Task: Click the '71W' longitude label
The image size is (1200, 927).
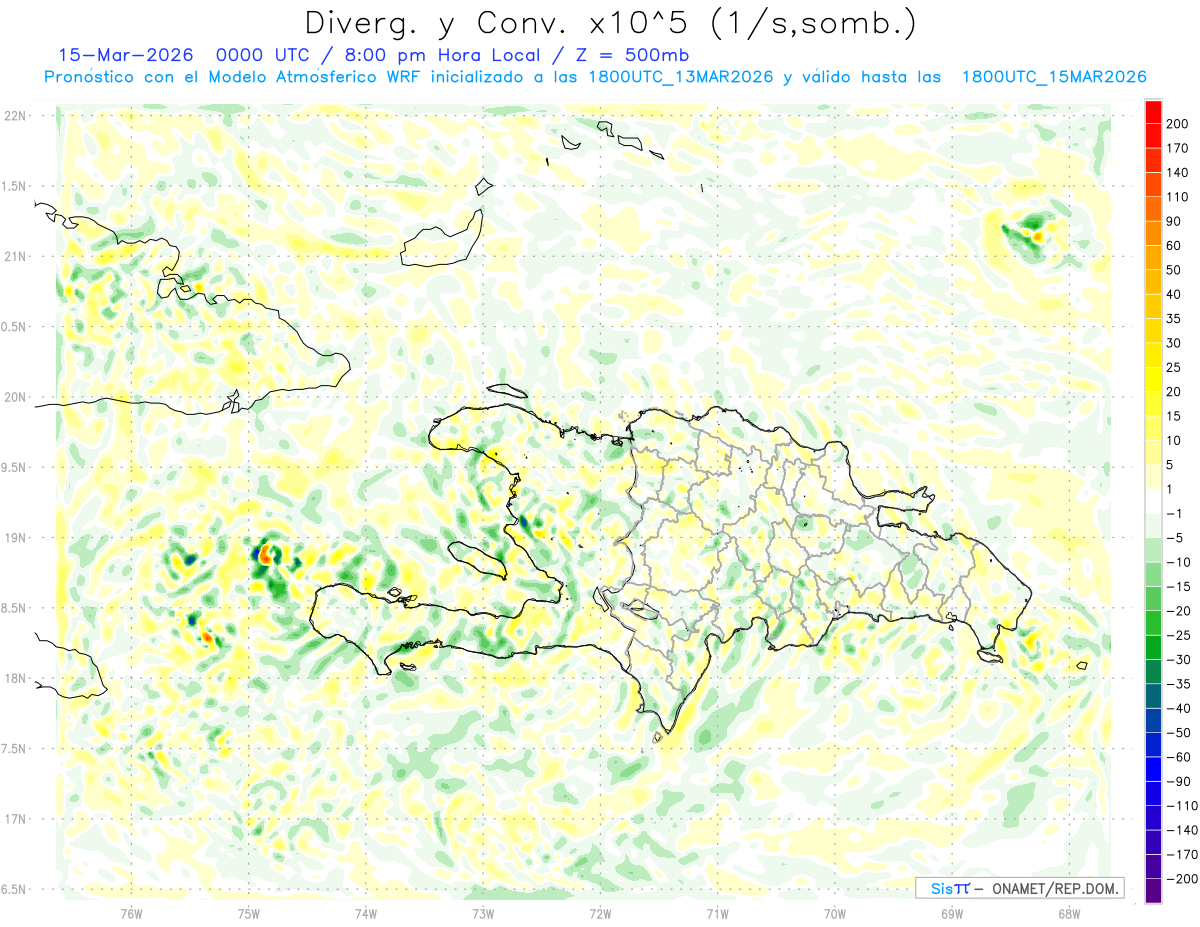Action: (717, 914)
